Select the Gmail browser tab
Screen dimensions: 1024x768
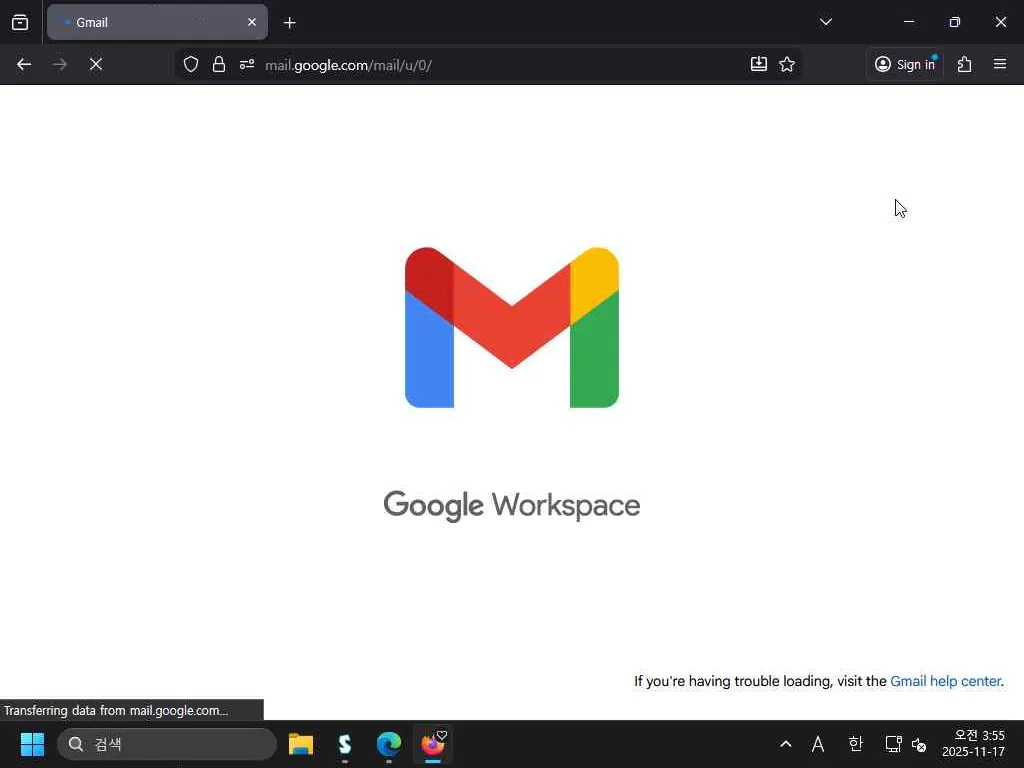pos(157,22)
